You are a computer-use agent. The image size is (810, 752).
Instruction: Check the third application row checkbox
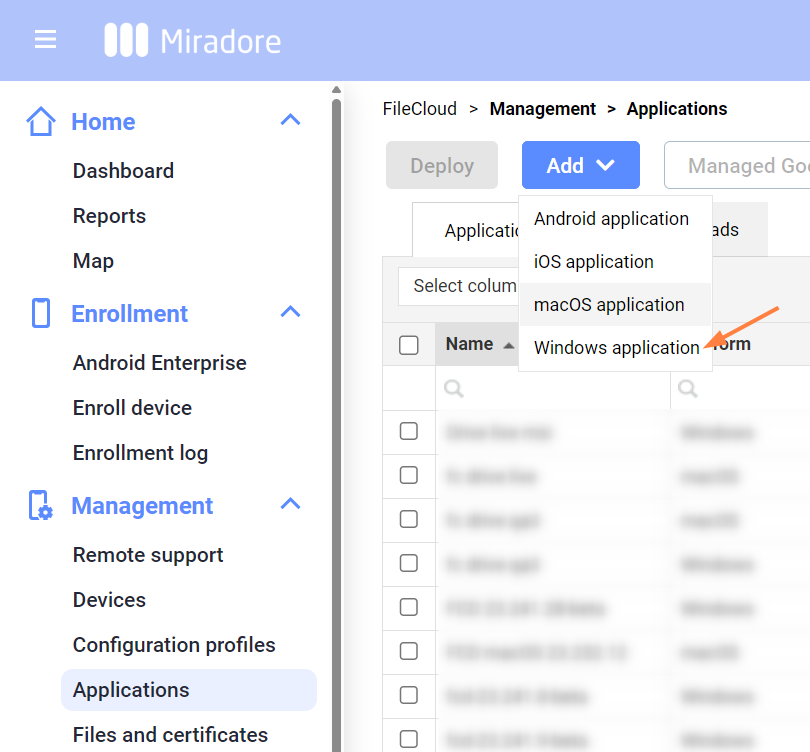(x=408, y=519)
